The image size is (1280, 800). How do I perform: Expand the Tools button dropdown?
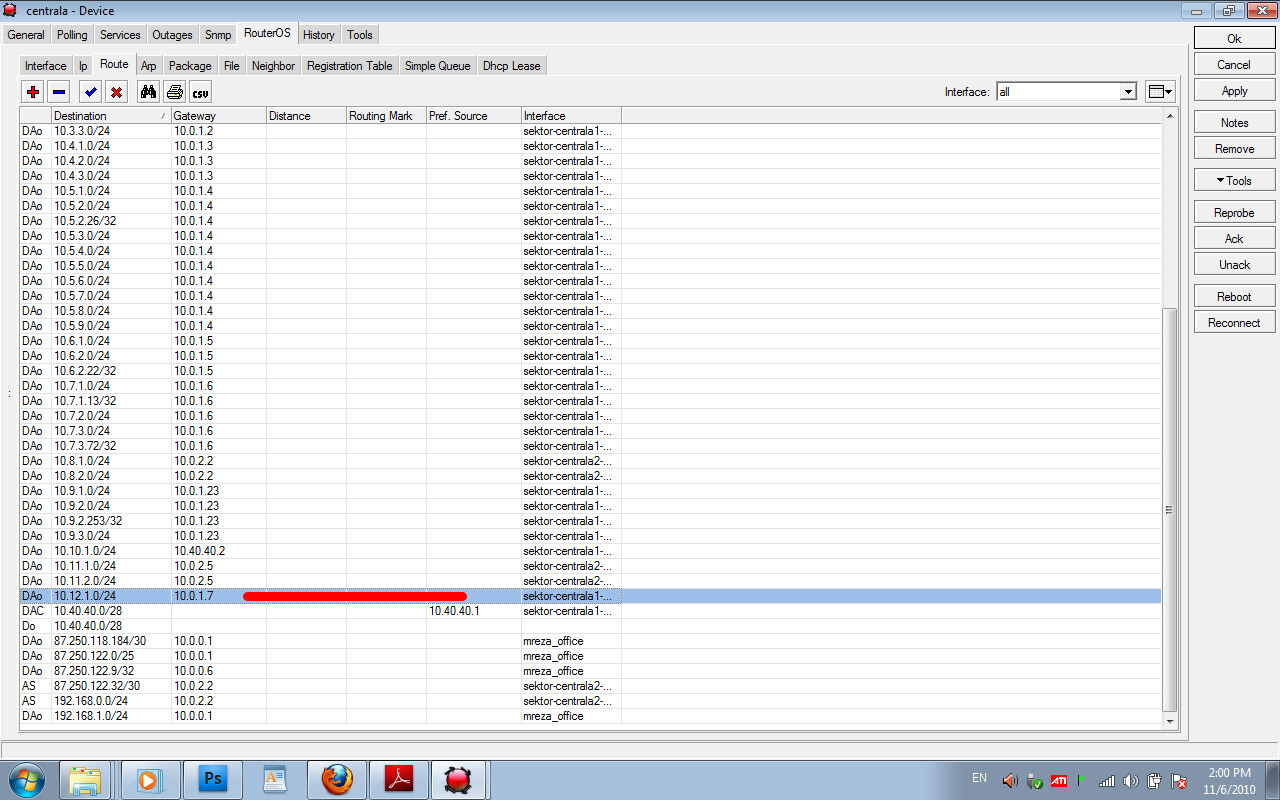(1233, 180)
